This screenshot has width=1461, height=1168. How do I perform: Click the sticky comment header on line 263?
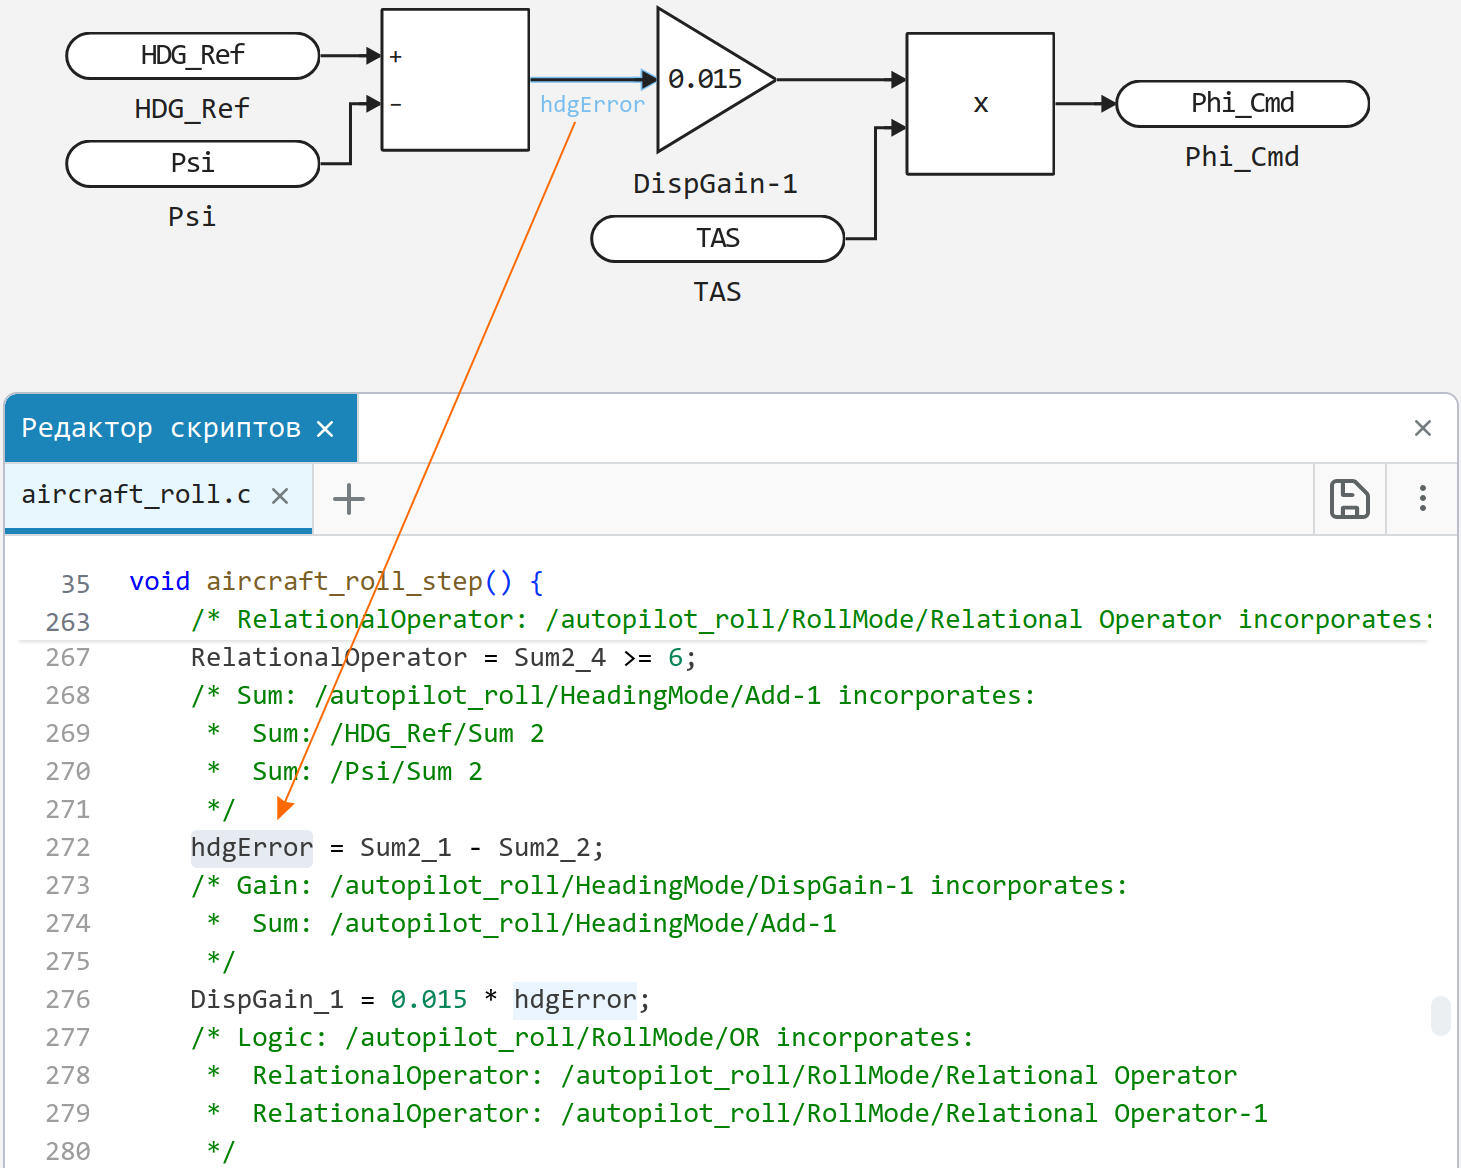[x=812, y=620]
